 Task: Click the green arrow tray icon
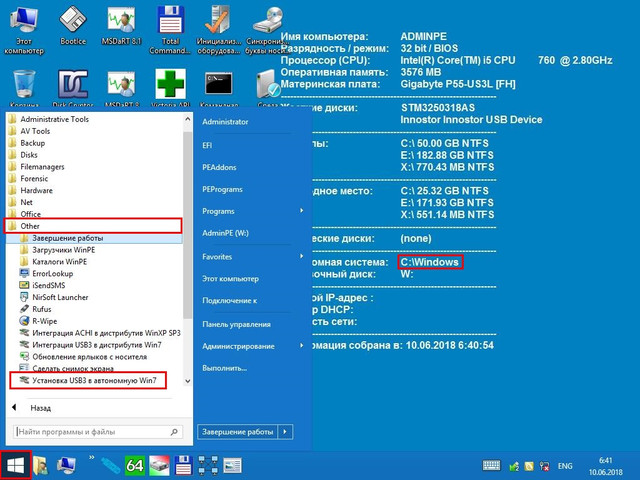(514, 466)
